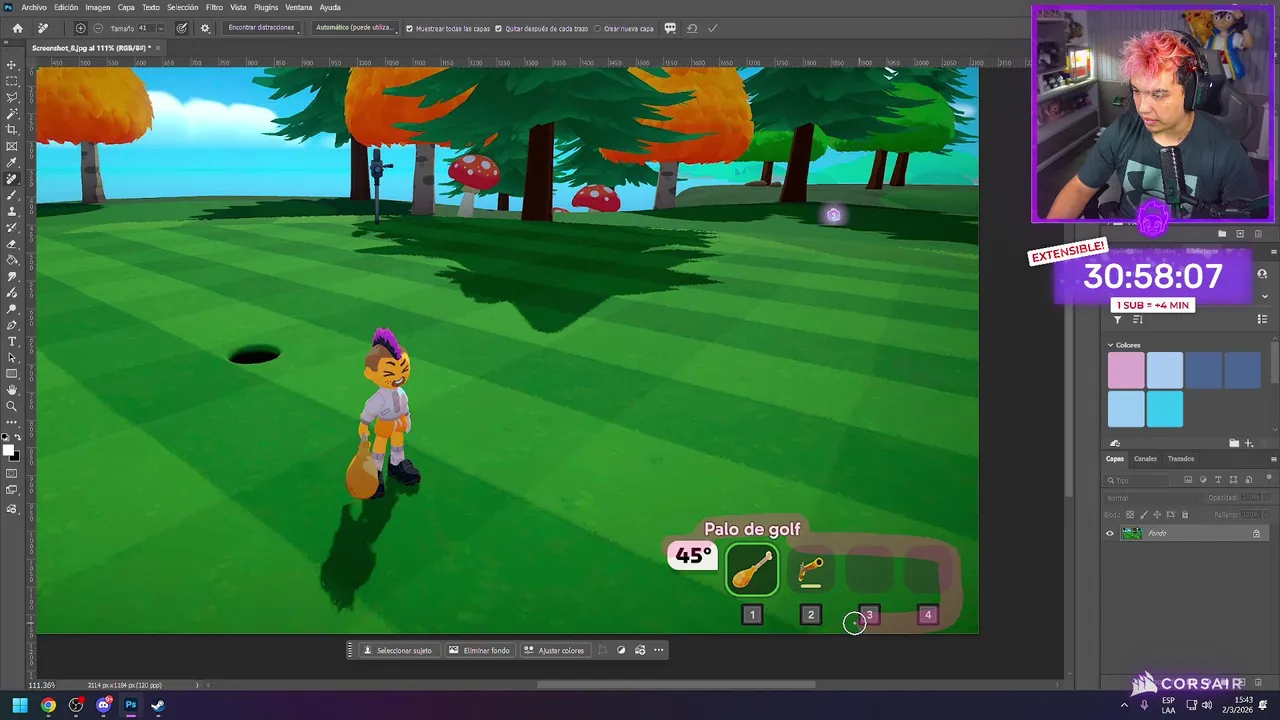Open the Home screen icon
The image size is (1280, 720).
click(x=17, y=28)
